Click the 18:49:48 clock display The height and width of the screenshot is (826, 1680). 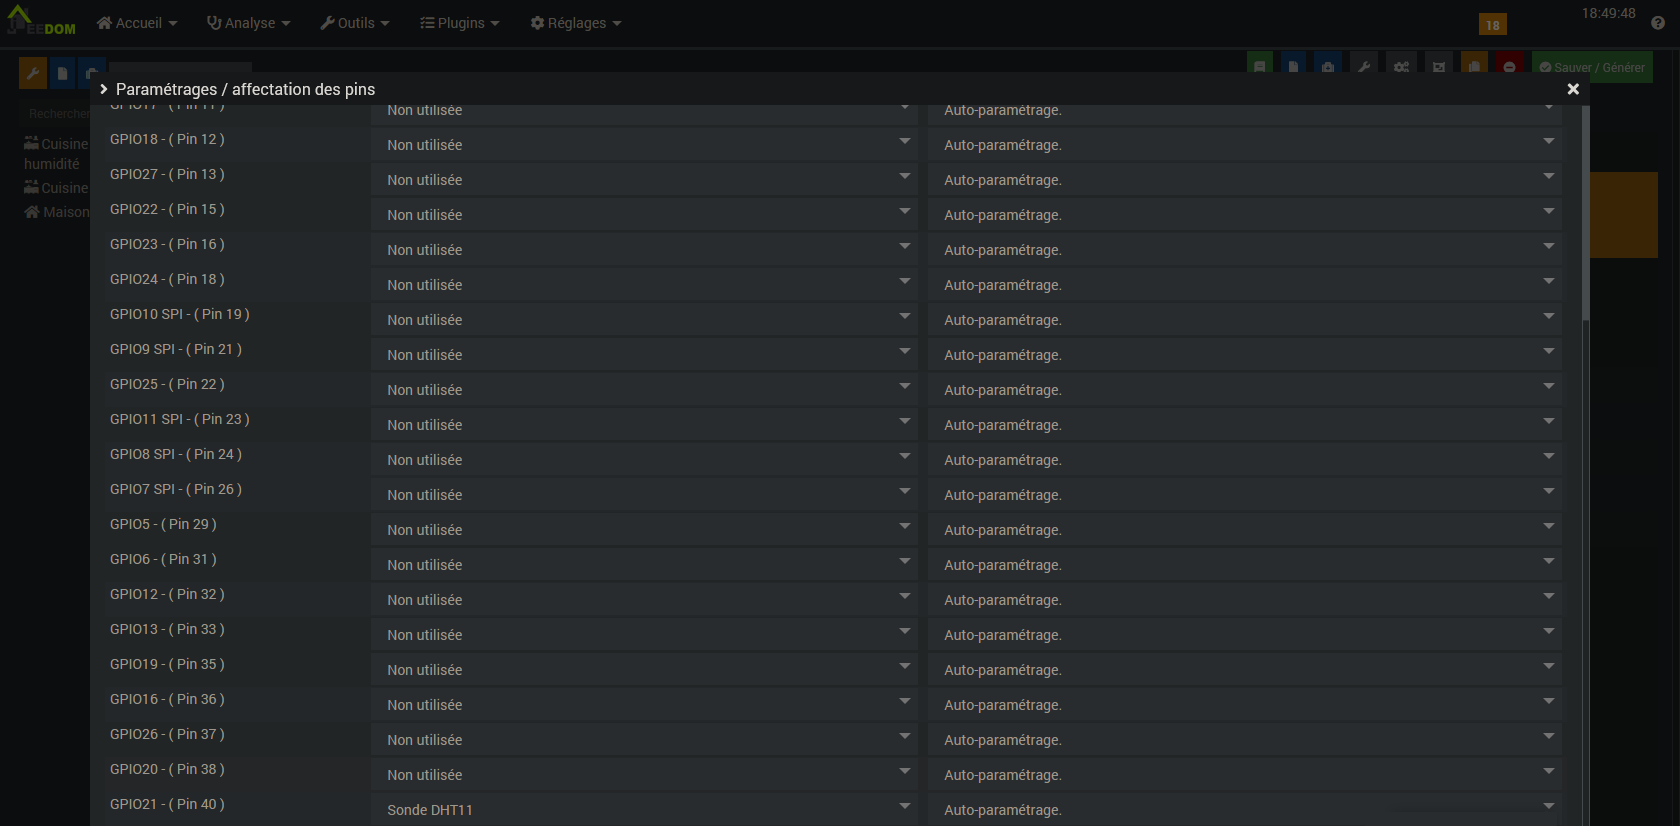tap(1609, 13)
